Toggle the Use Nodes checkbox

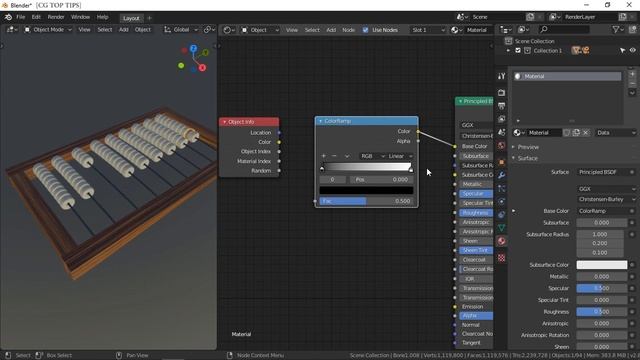click(365, 30)
